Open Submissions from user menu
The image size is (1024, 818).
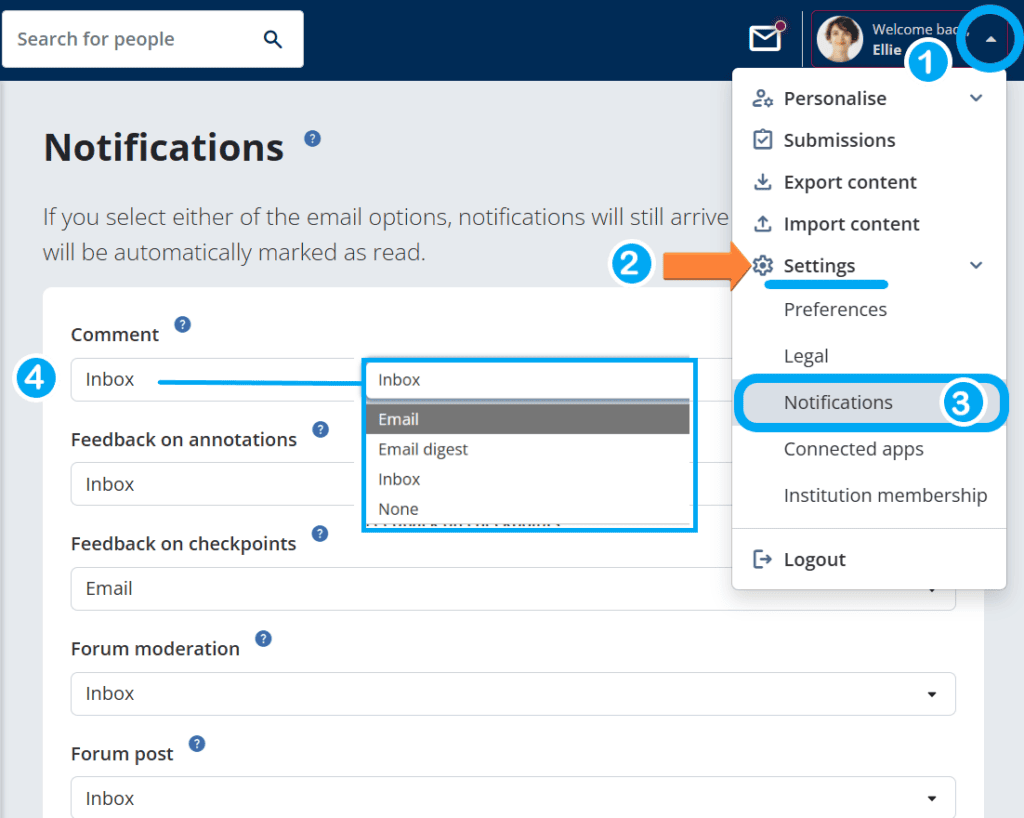point(869,140)
